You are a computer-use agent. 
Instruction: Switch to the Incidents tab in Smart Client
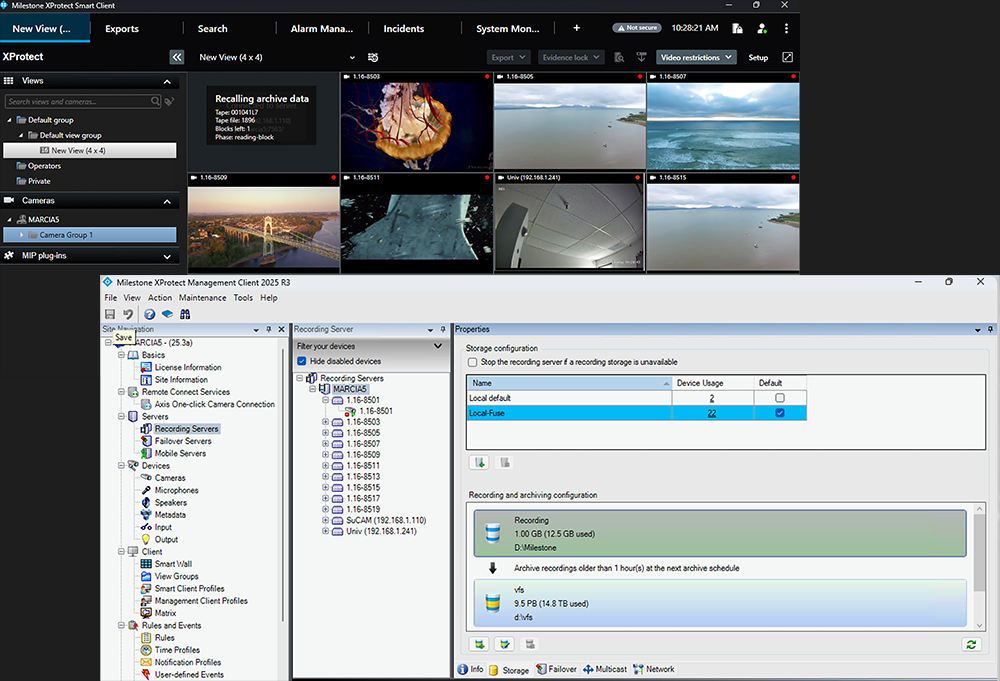403,29
